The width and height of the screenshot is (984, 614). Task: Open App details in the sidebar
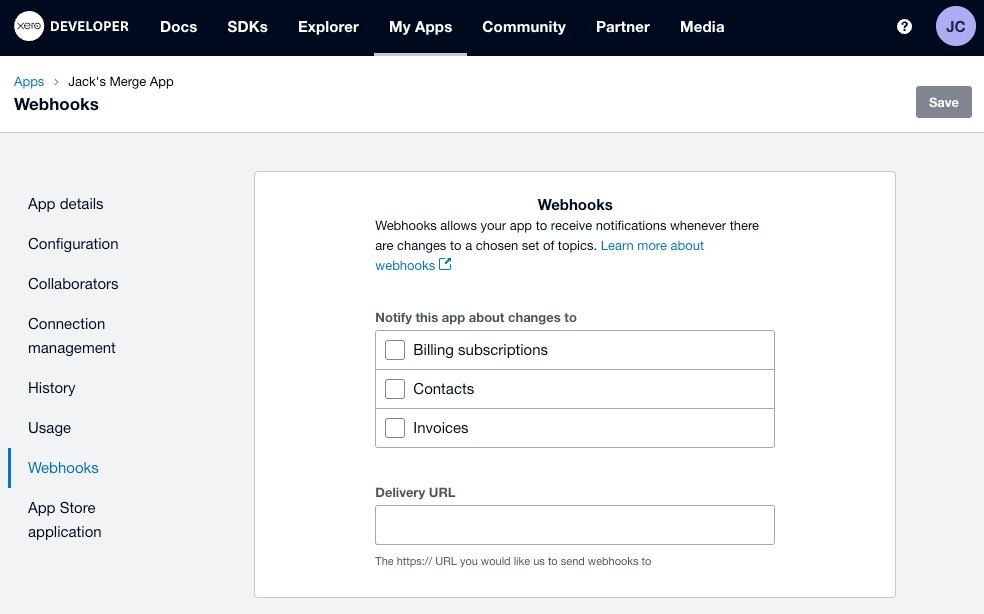[x=66, y=204]
